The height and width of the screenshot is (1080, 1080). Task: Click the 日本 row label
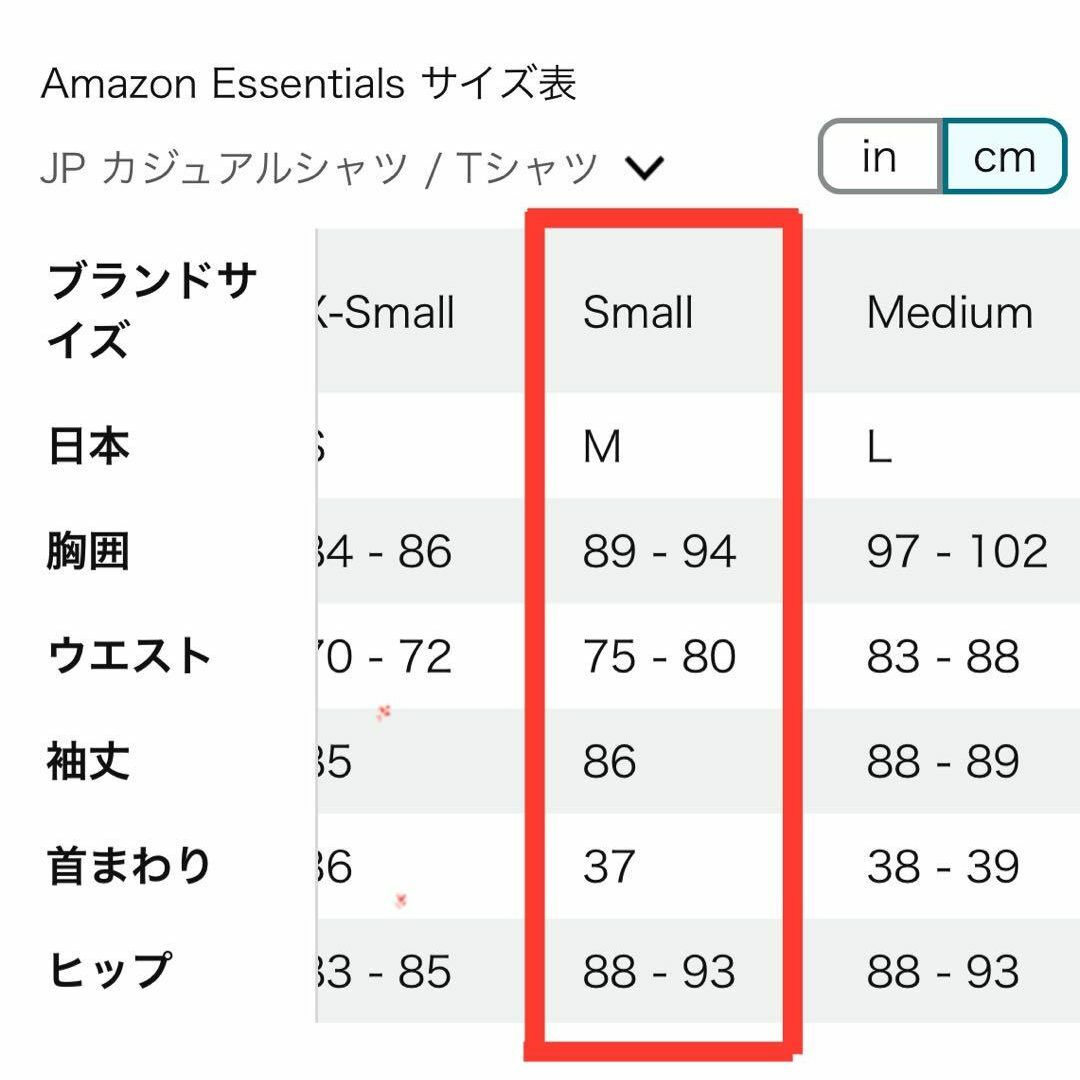[x=88, y=446]
